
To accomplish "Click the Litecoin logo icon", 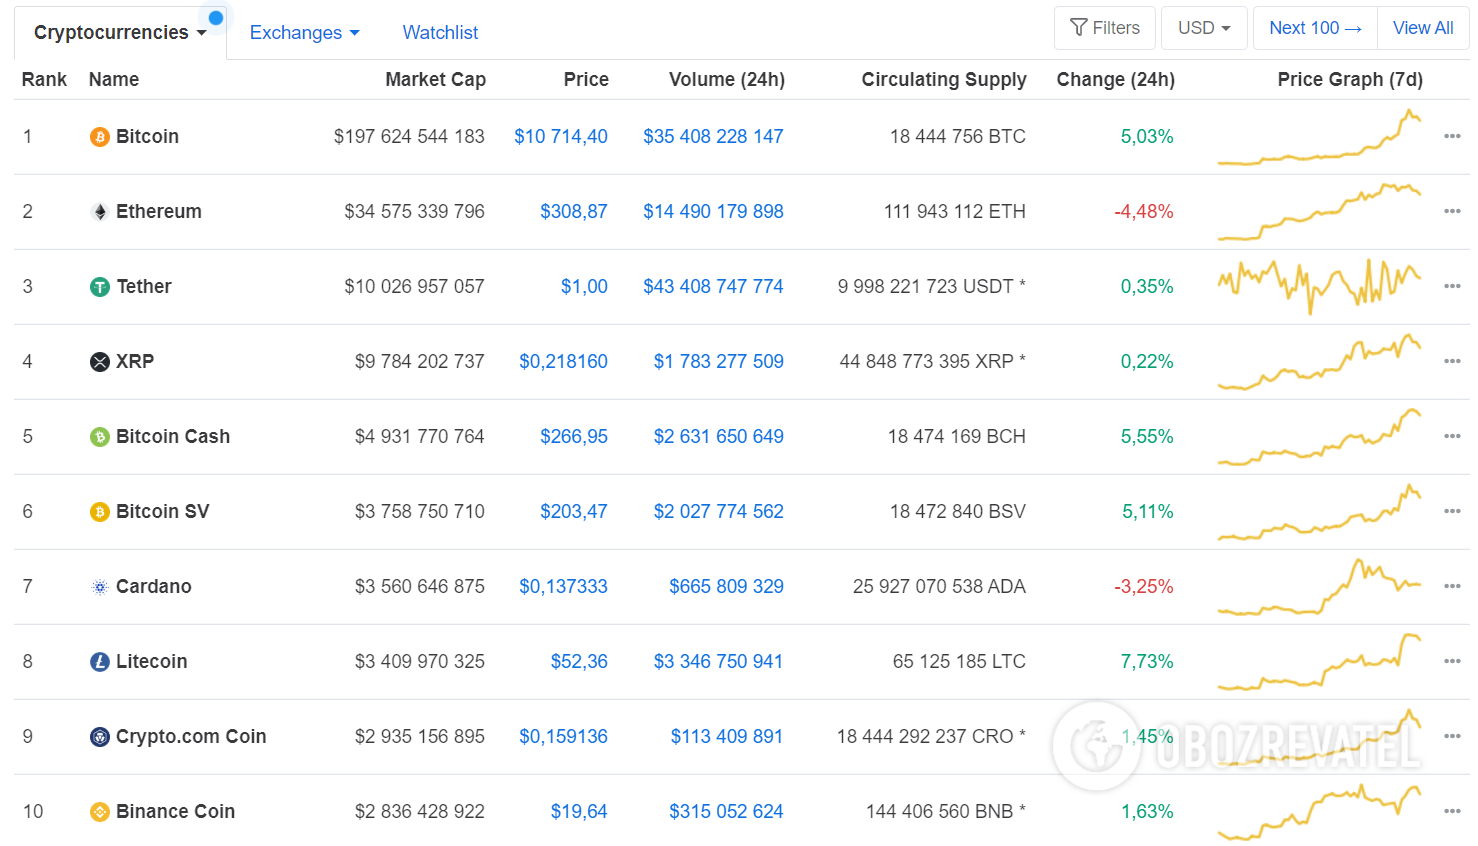I will pos(100,662).
